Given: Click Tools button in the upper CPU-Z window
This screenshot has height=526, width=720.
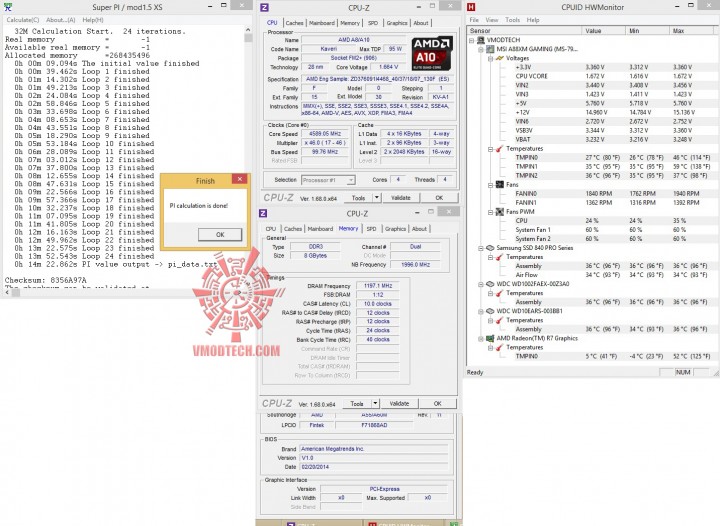Looking at the screenshot, I should click(x=359, y=198).
